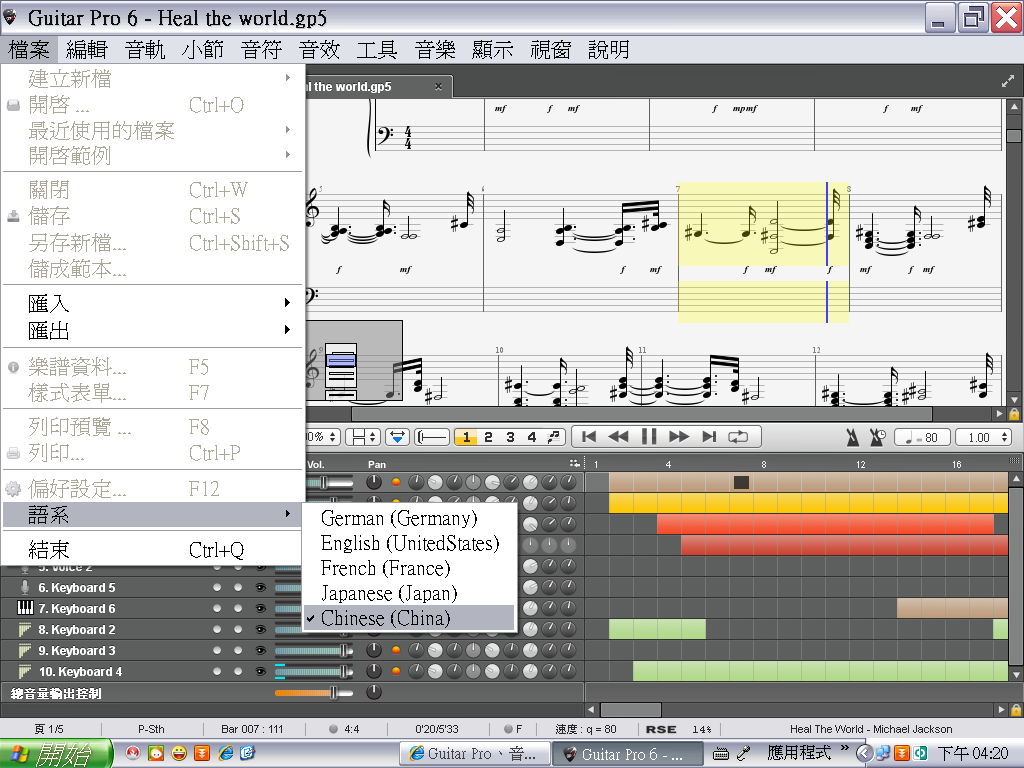Toggle solo dot for 7. Keyboard 6
The width and height of the screenshot is (1024, 768).
(x=217, y=609)
